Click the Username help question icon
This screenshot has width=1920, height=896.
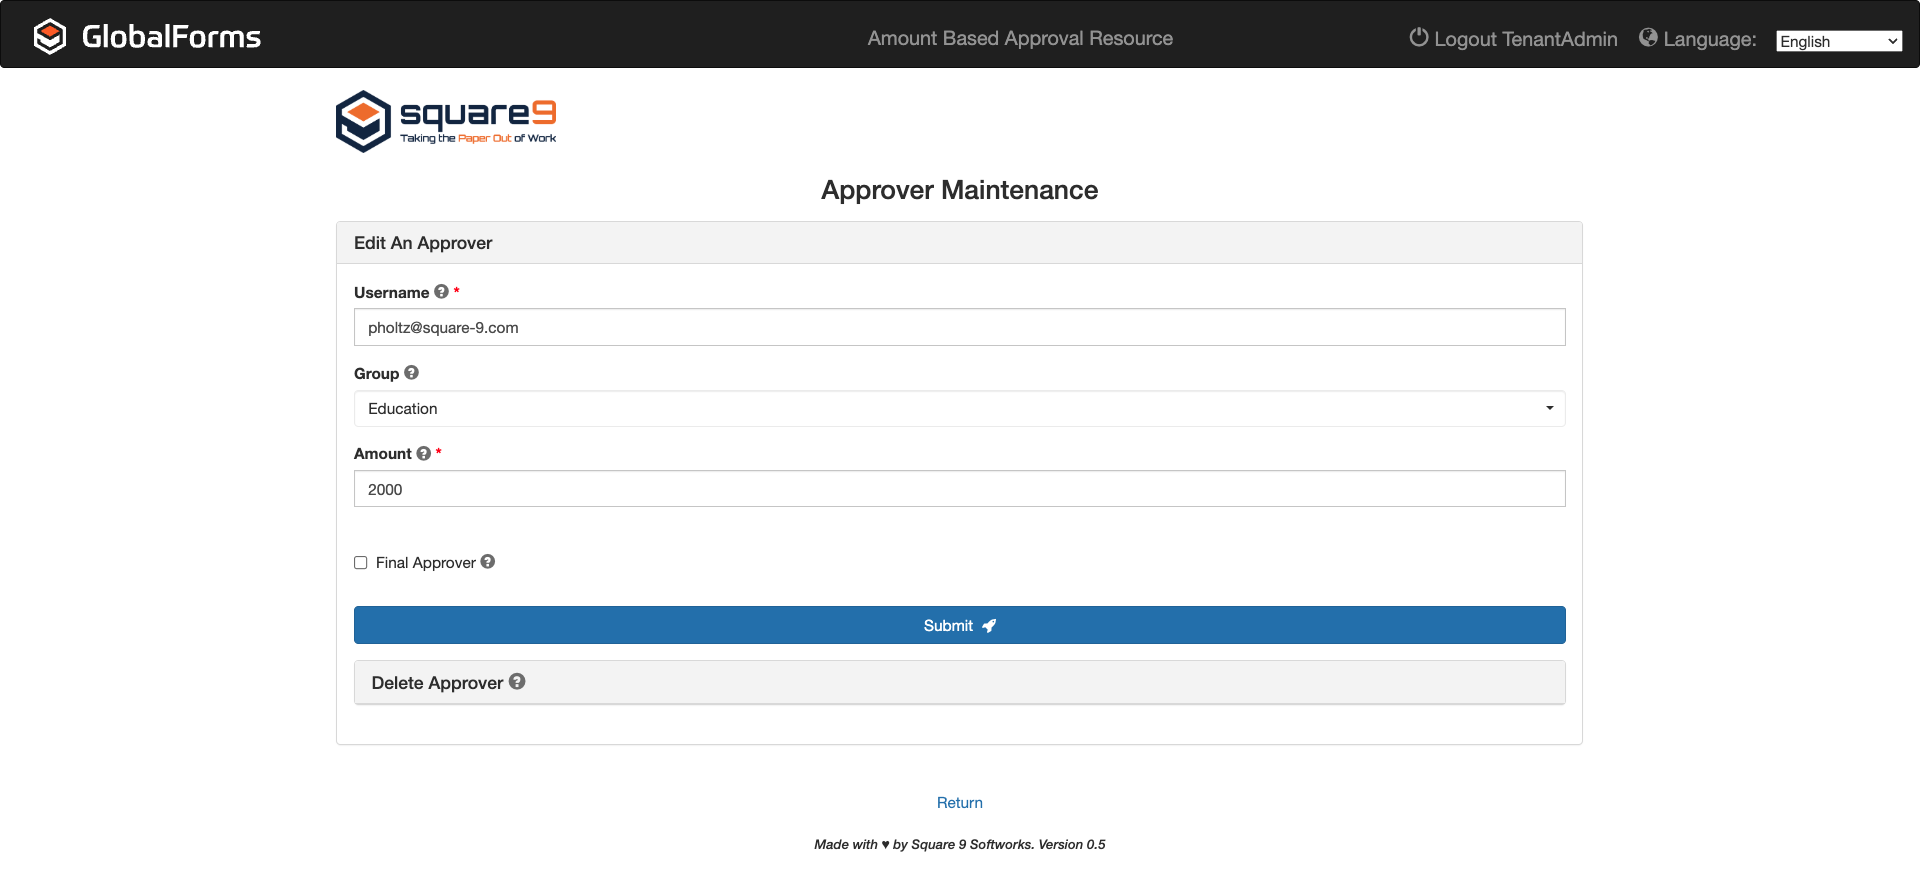(441, 292)
